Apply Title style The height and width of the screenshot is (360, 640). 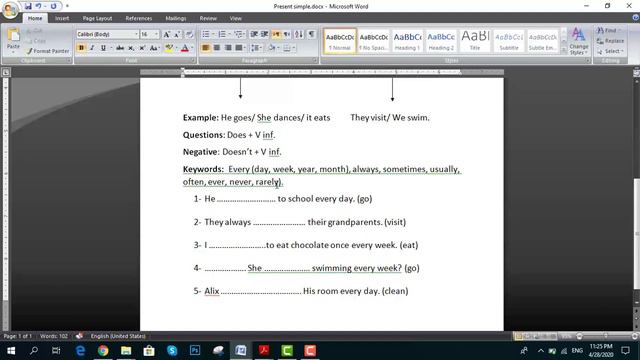point(475,41)
